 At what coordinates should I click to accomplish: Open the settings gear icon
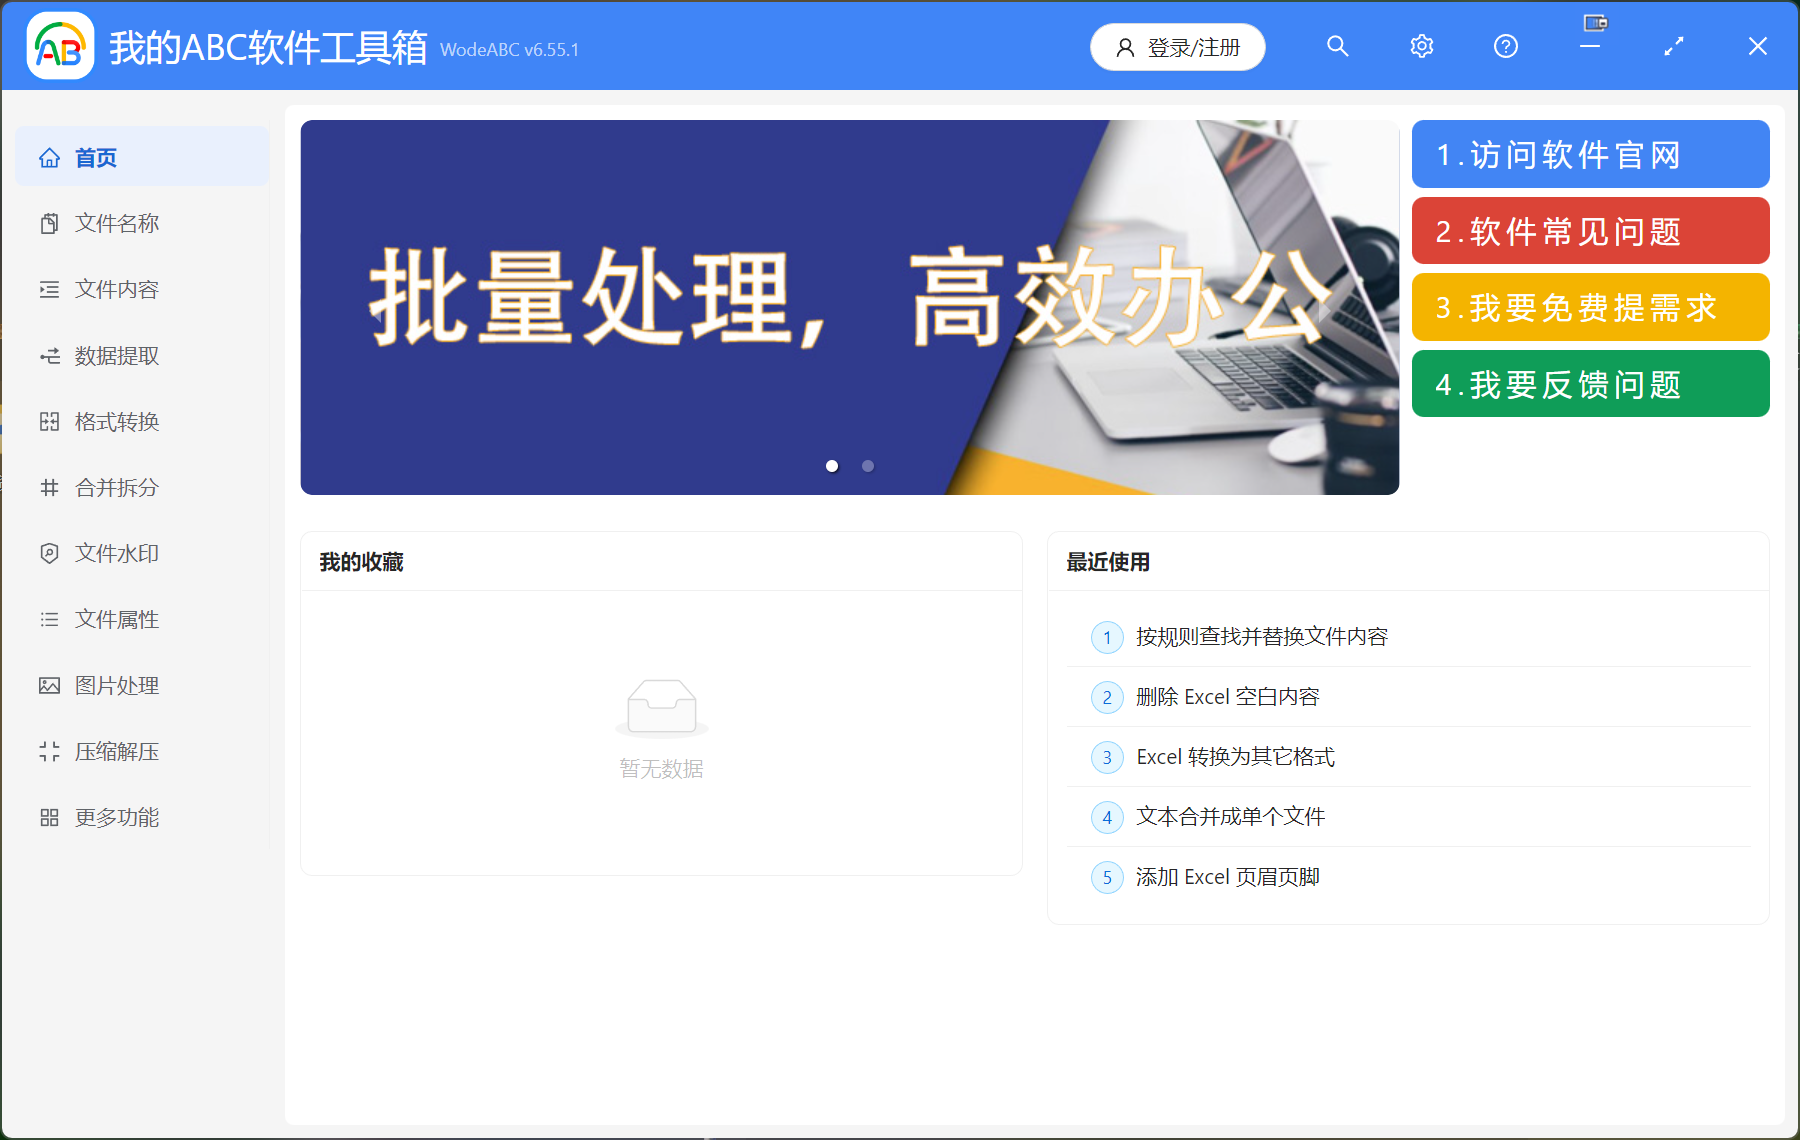[1421, 46]
